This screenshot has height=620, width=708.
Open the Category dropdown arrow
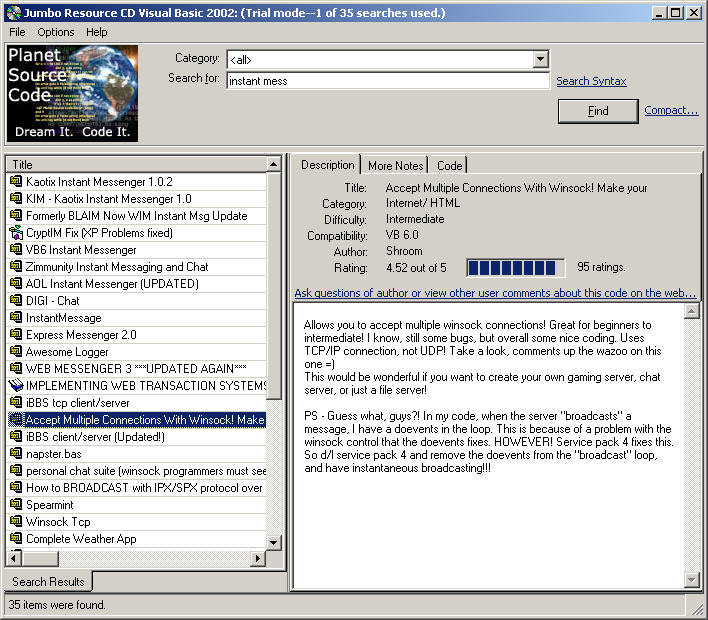point(540,59)
